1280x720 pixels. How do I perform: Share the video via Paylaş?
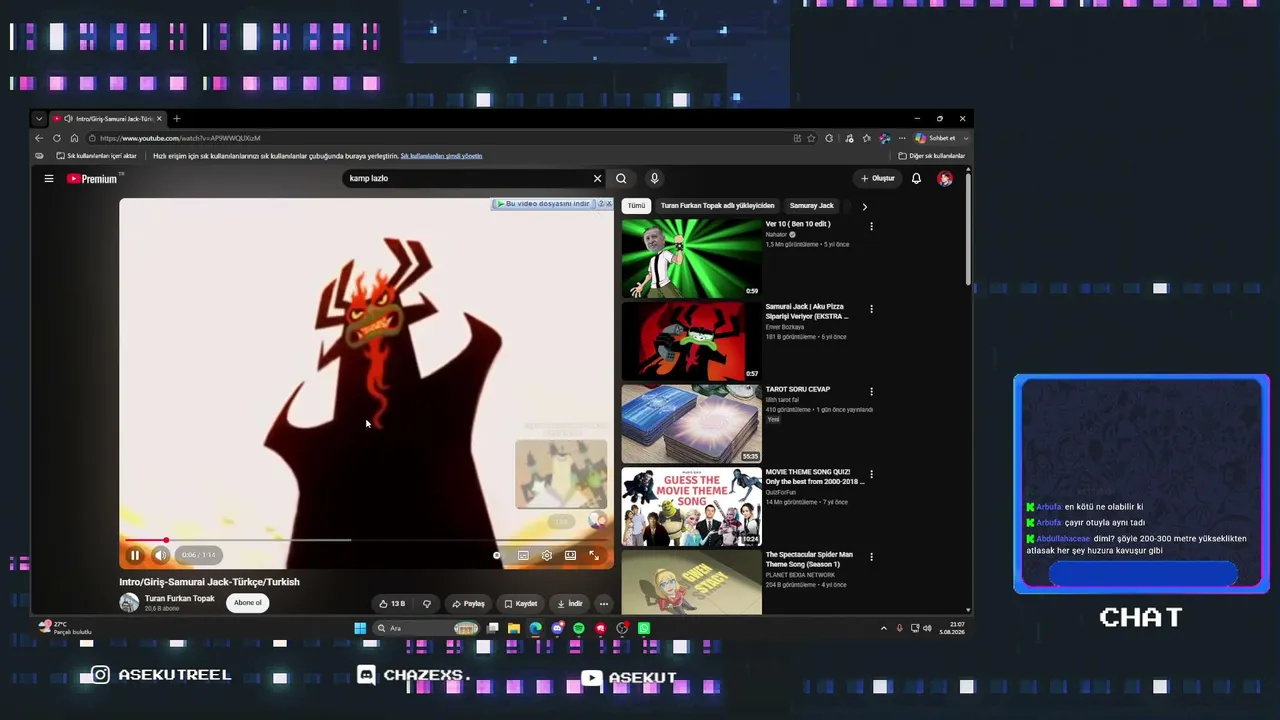(468, 604)
